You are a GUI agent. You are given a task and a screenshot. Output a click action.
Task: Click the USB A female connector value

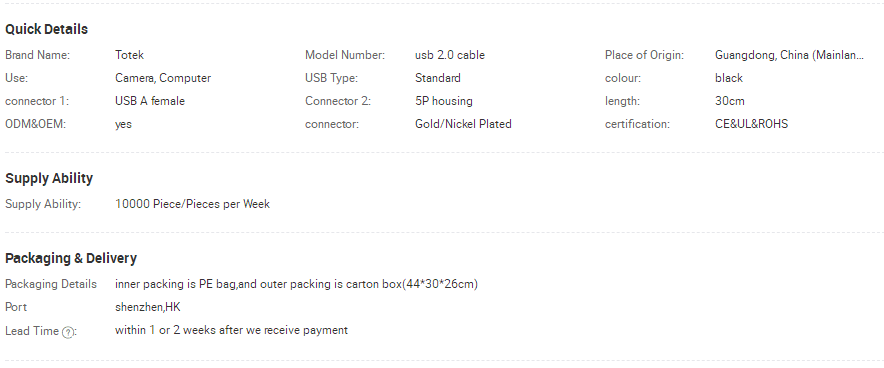pyautogui.click(x=150, y=101)
